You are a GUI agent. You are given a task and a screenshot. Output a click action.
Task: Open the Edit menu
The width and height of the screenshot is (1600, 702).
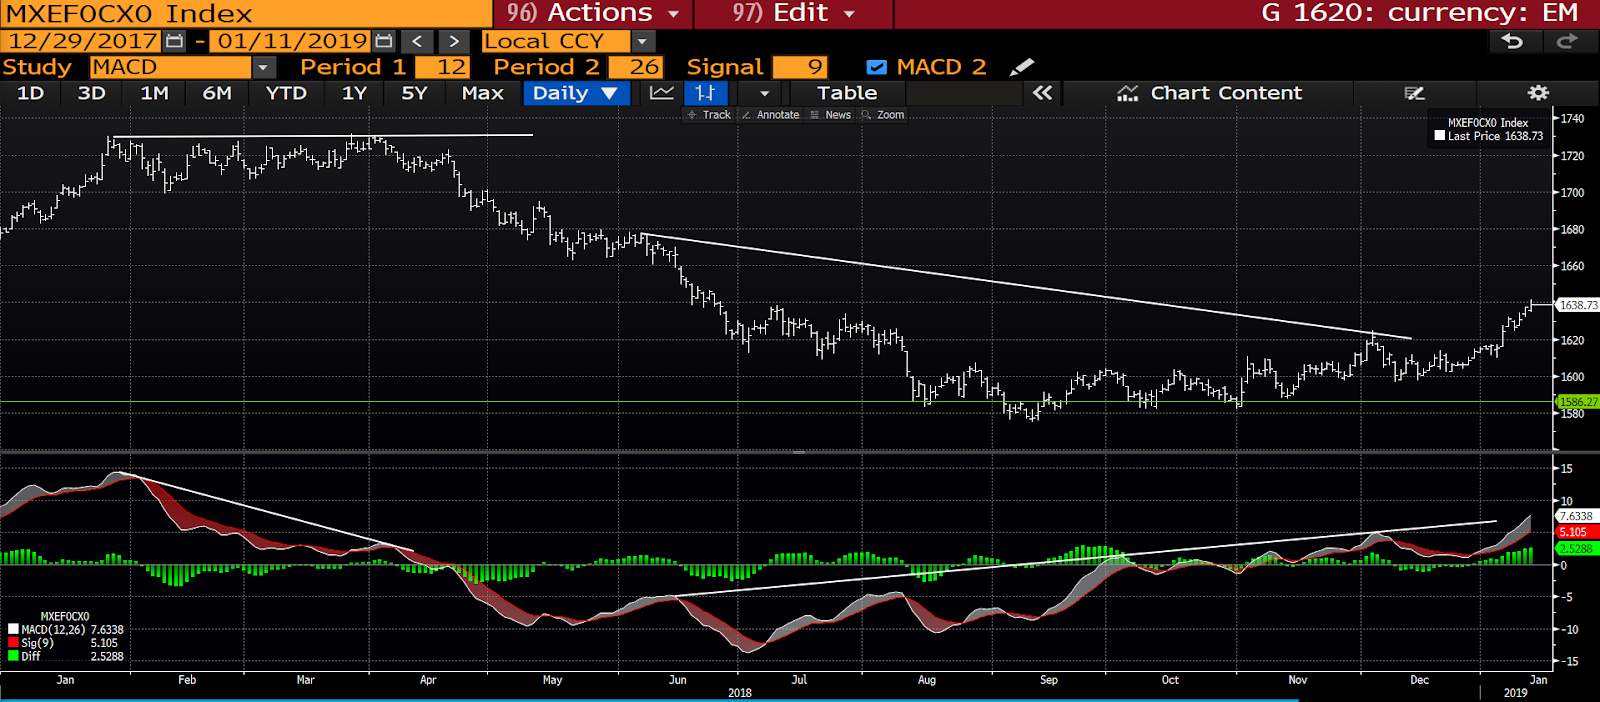(794, 13)
